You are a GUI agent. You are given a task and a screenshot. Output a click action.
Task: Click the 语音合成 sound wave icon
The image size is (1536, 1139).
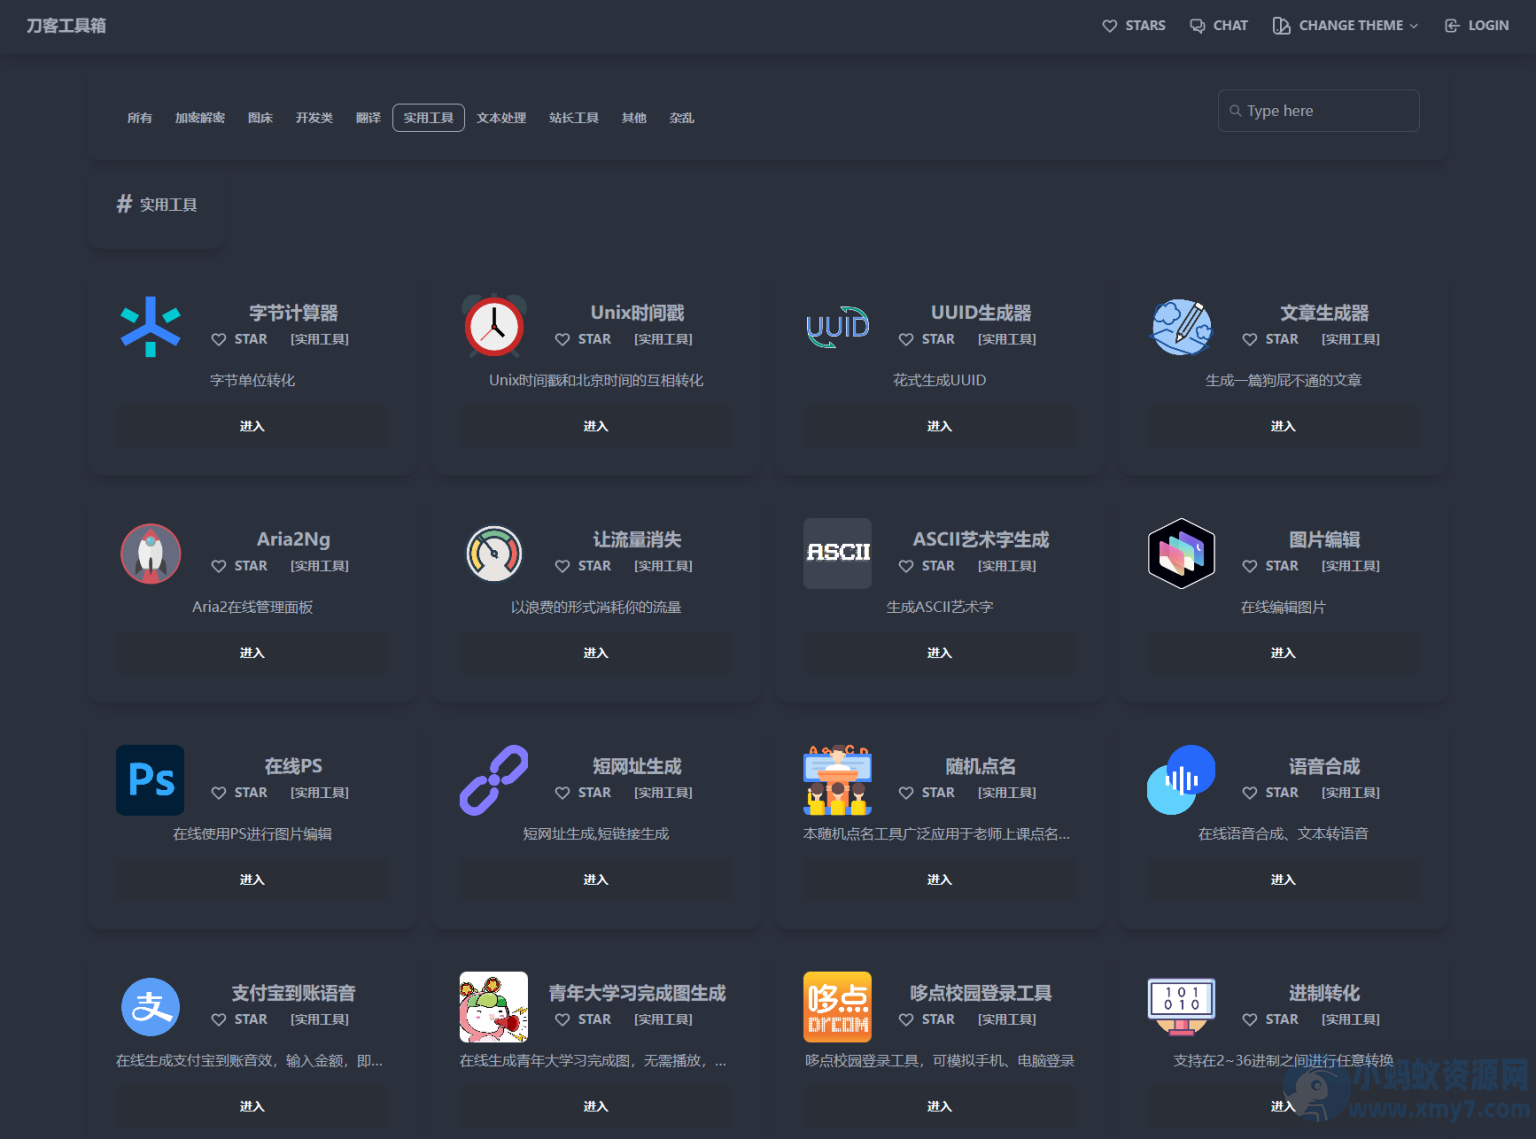(1181, 780)
